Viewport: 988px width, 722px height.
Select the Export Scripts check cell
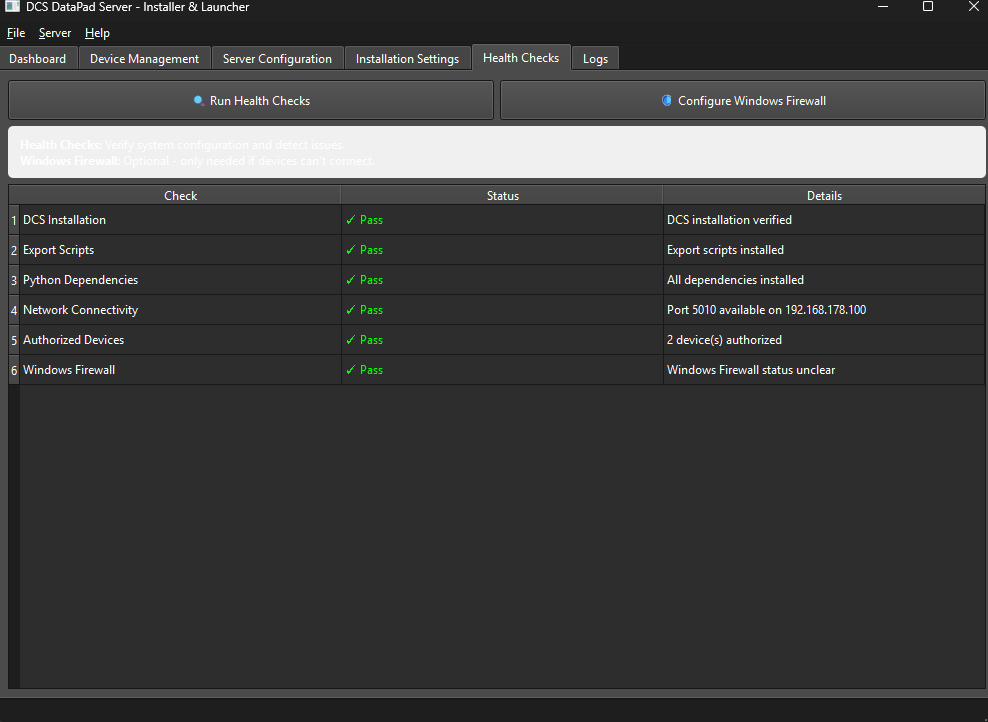(x=181, y=250)
